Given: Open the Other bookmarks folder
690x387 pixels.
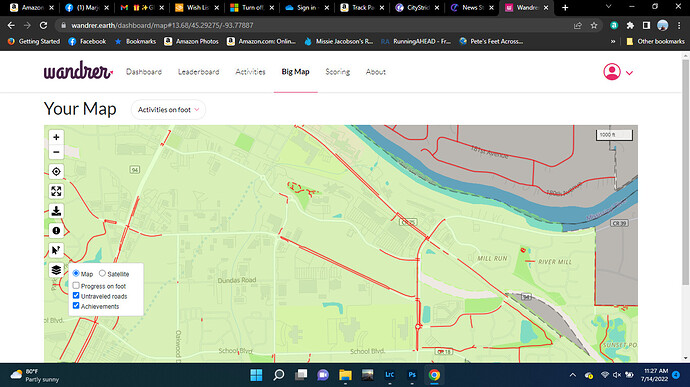Looking at the screenshot, I should tap(655, 41).
